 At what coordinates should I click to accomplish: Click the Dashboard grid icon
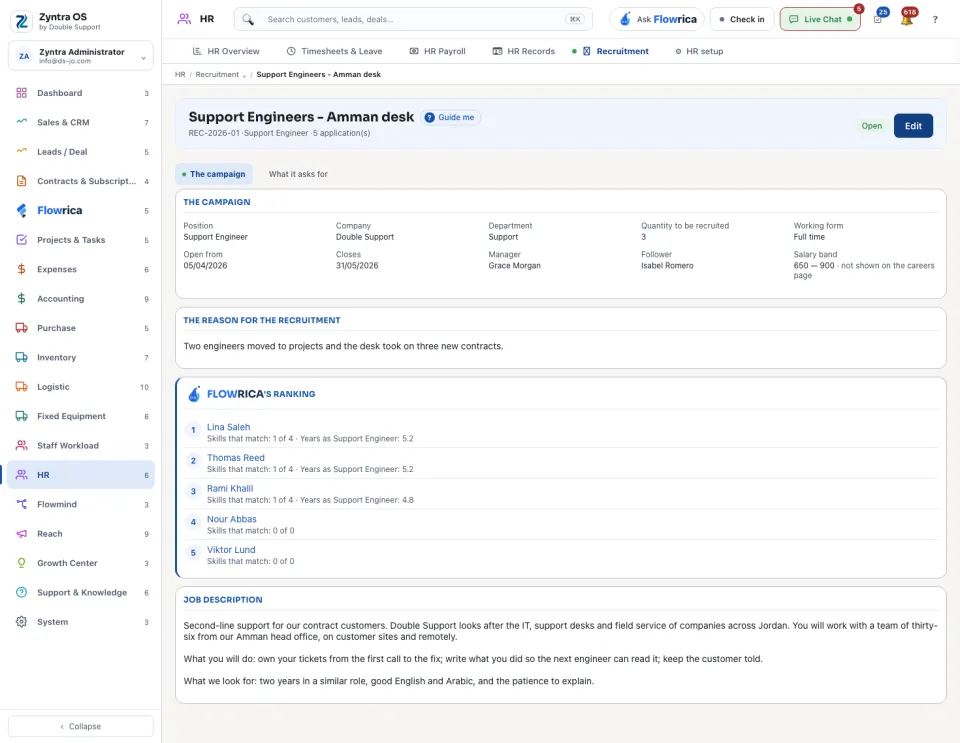tap(21, 93)
